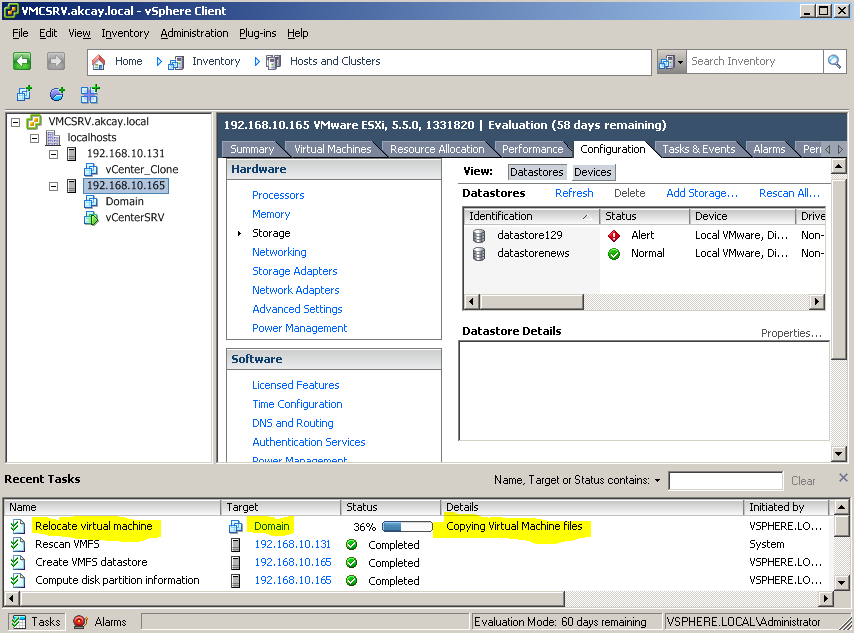Screen dimensions: 854x633
Task: Click the Tasks icon in status bar
Action: point(19,622)
